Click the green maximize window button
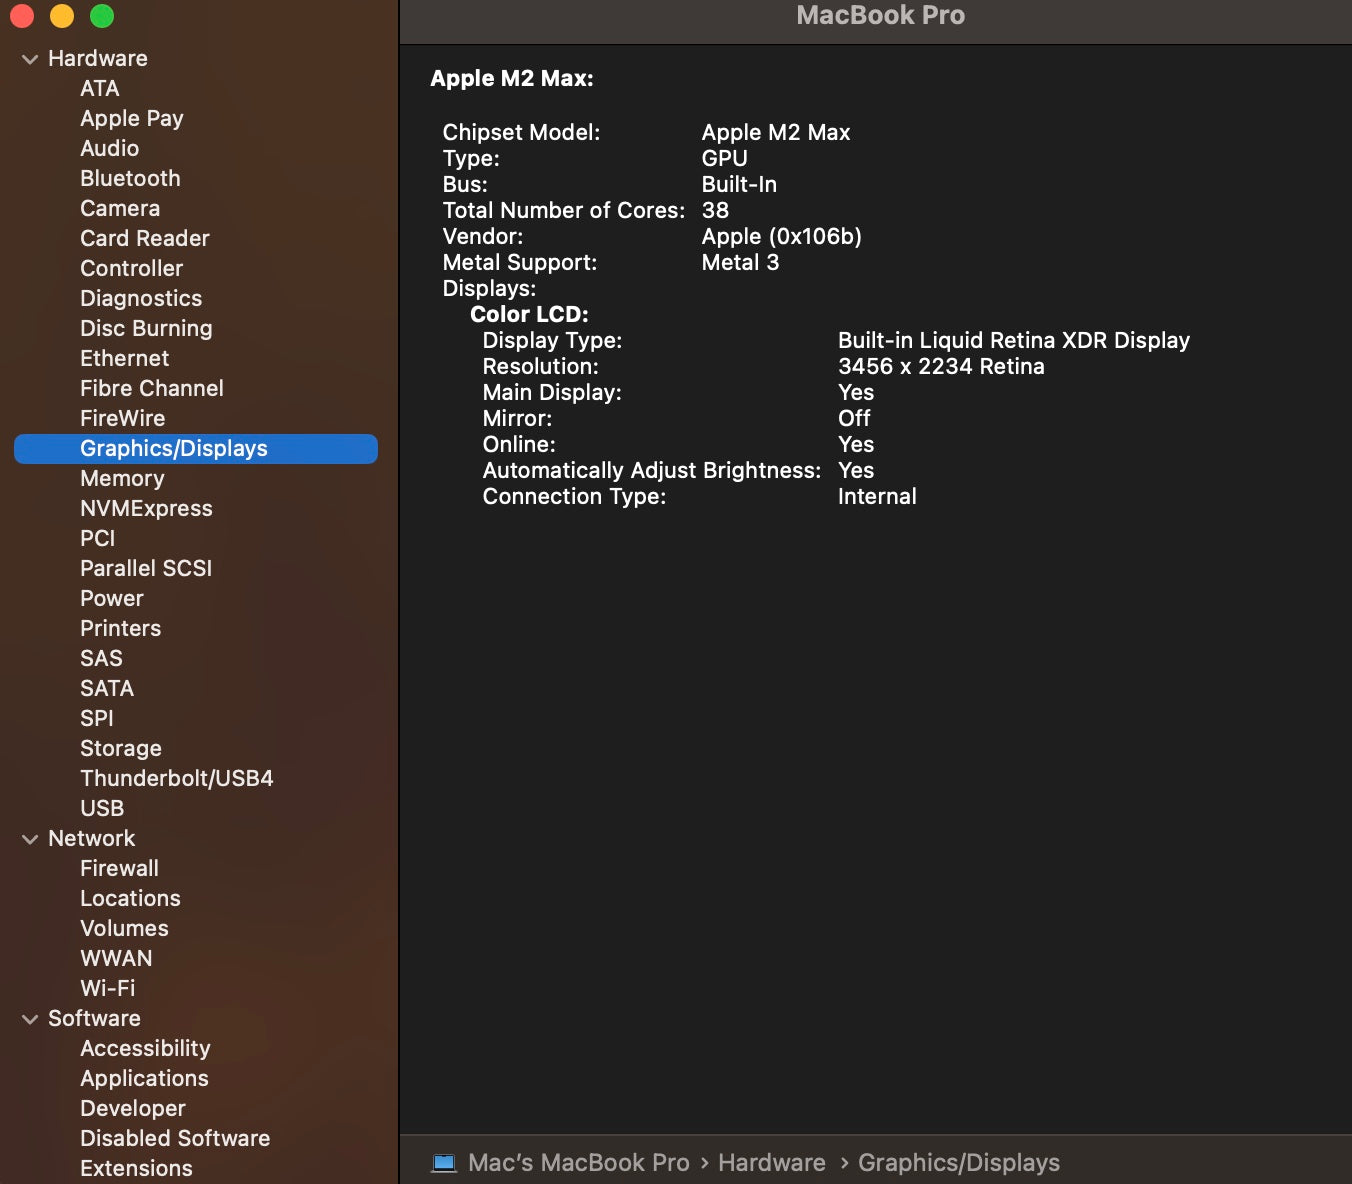The height and width of the screenshot is (1184, 1352). (102, 16)
